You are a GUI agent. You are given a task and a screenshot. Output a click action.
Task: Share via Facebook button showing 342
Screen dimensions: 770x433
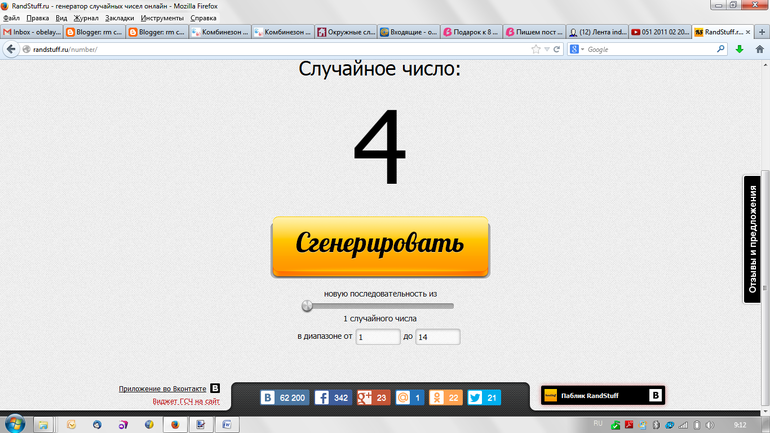pos(333,397)
